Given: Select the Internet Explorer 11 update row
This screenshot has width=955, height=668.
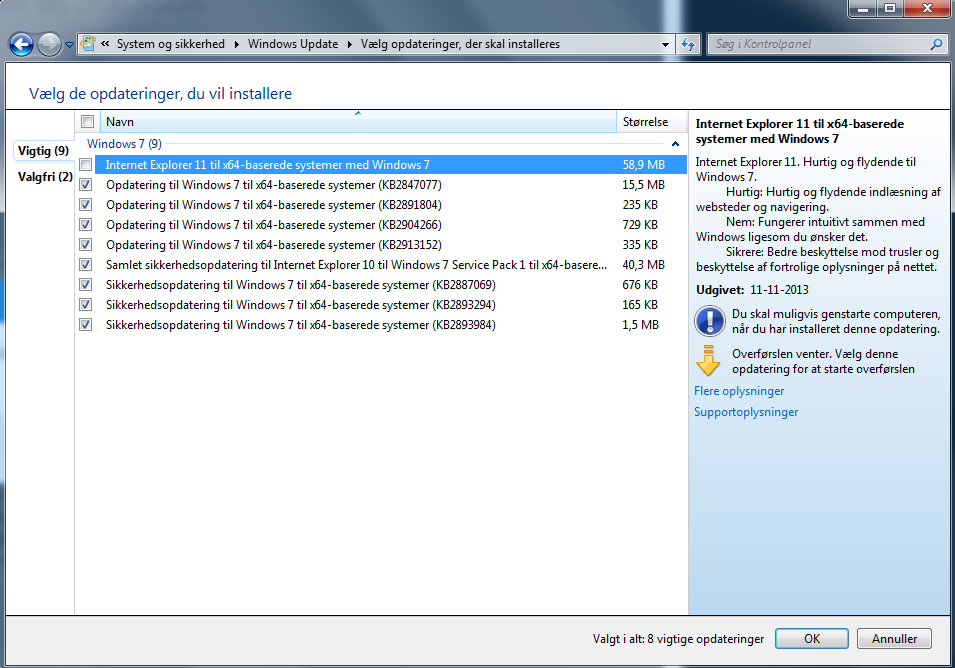Looking at the screenshot, I should (390, 164).
